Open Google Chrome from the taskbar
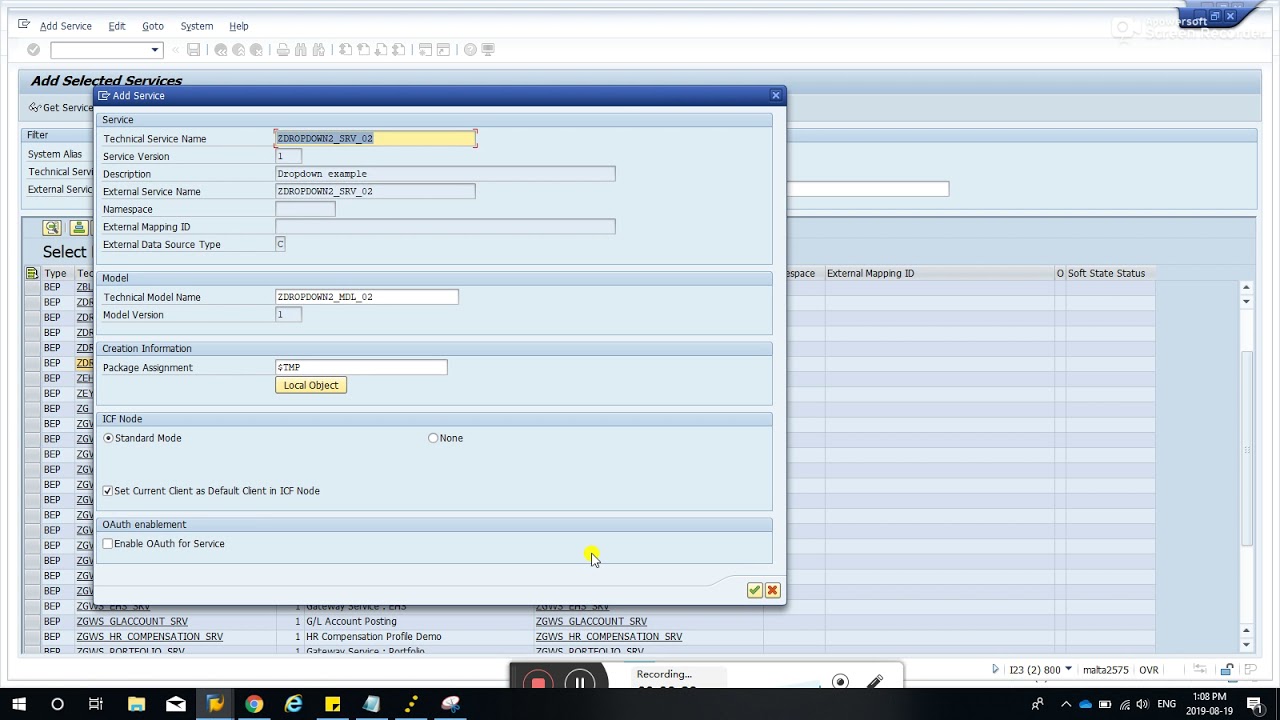The height and width of the screenshot is (720, 1280). [x=254, y=704]
